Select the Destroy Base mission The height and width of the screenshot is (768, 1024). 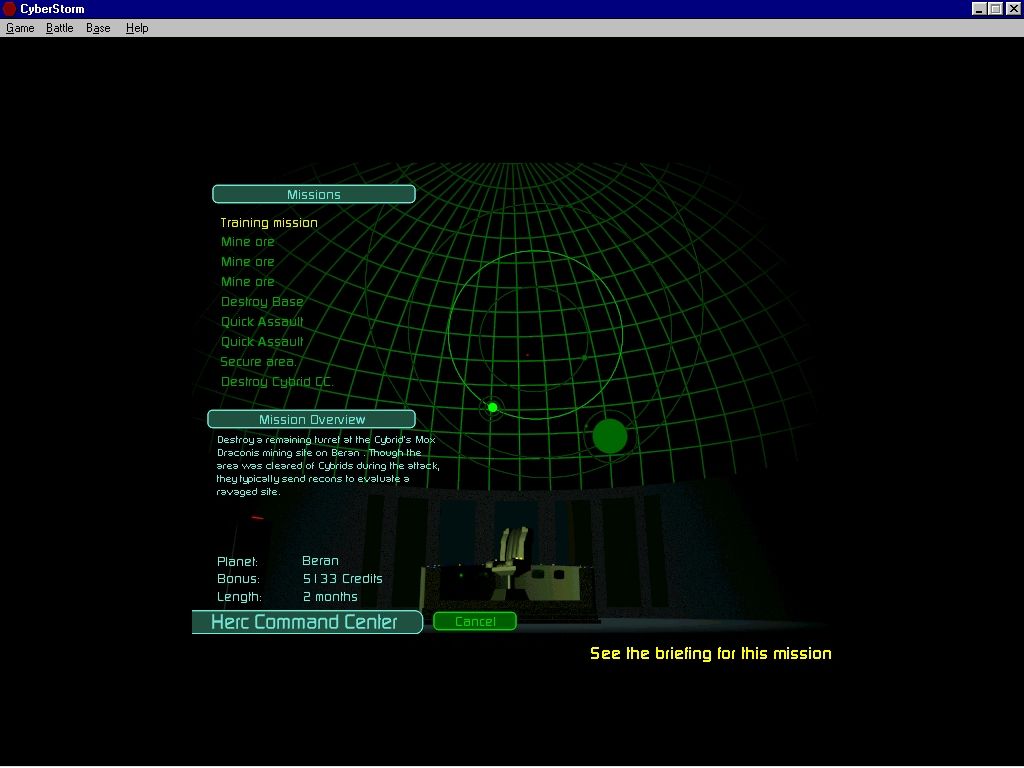click(262, 301)
